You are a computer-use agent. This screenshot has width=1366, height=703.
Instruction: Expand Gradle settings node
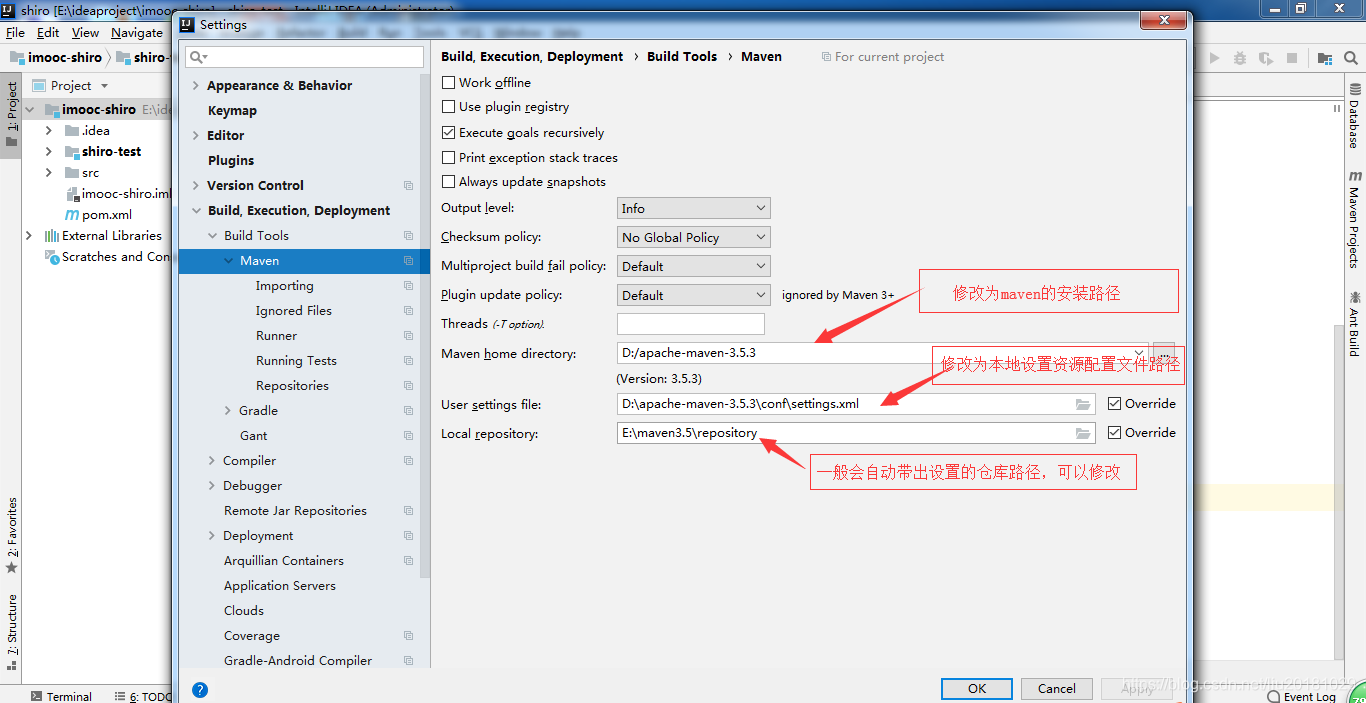pyautogui.click(x=228, y=411)
